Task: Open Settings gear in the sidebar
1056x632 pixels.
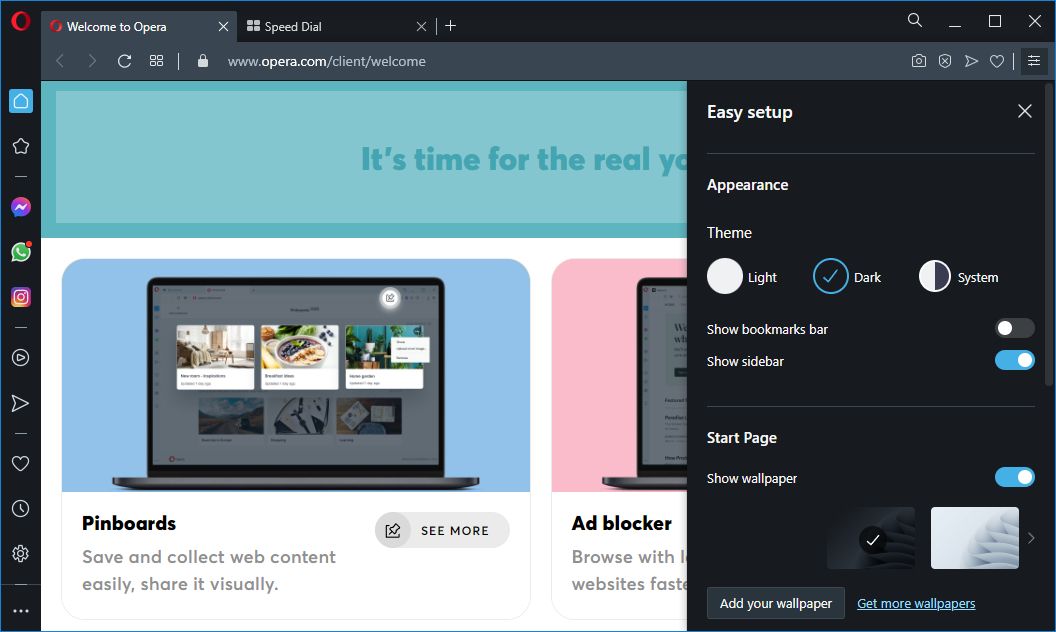Action: pos(21,553)
